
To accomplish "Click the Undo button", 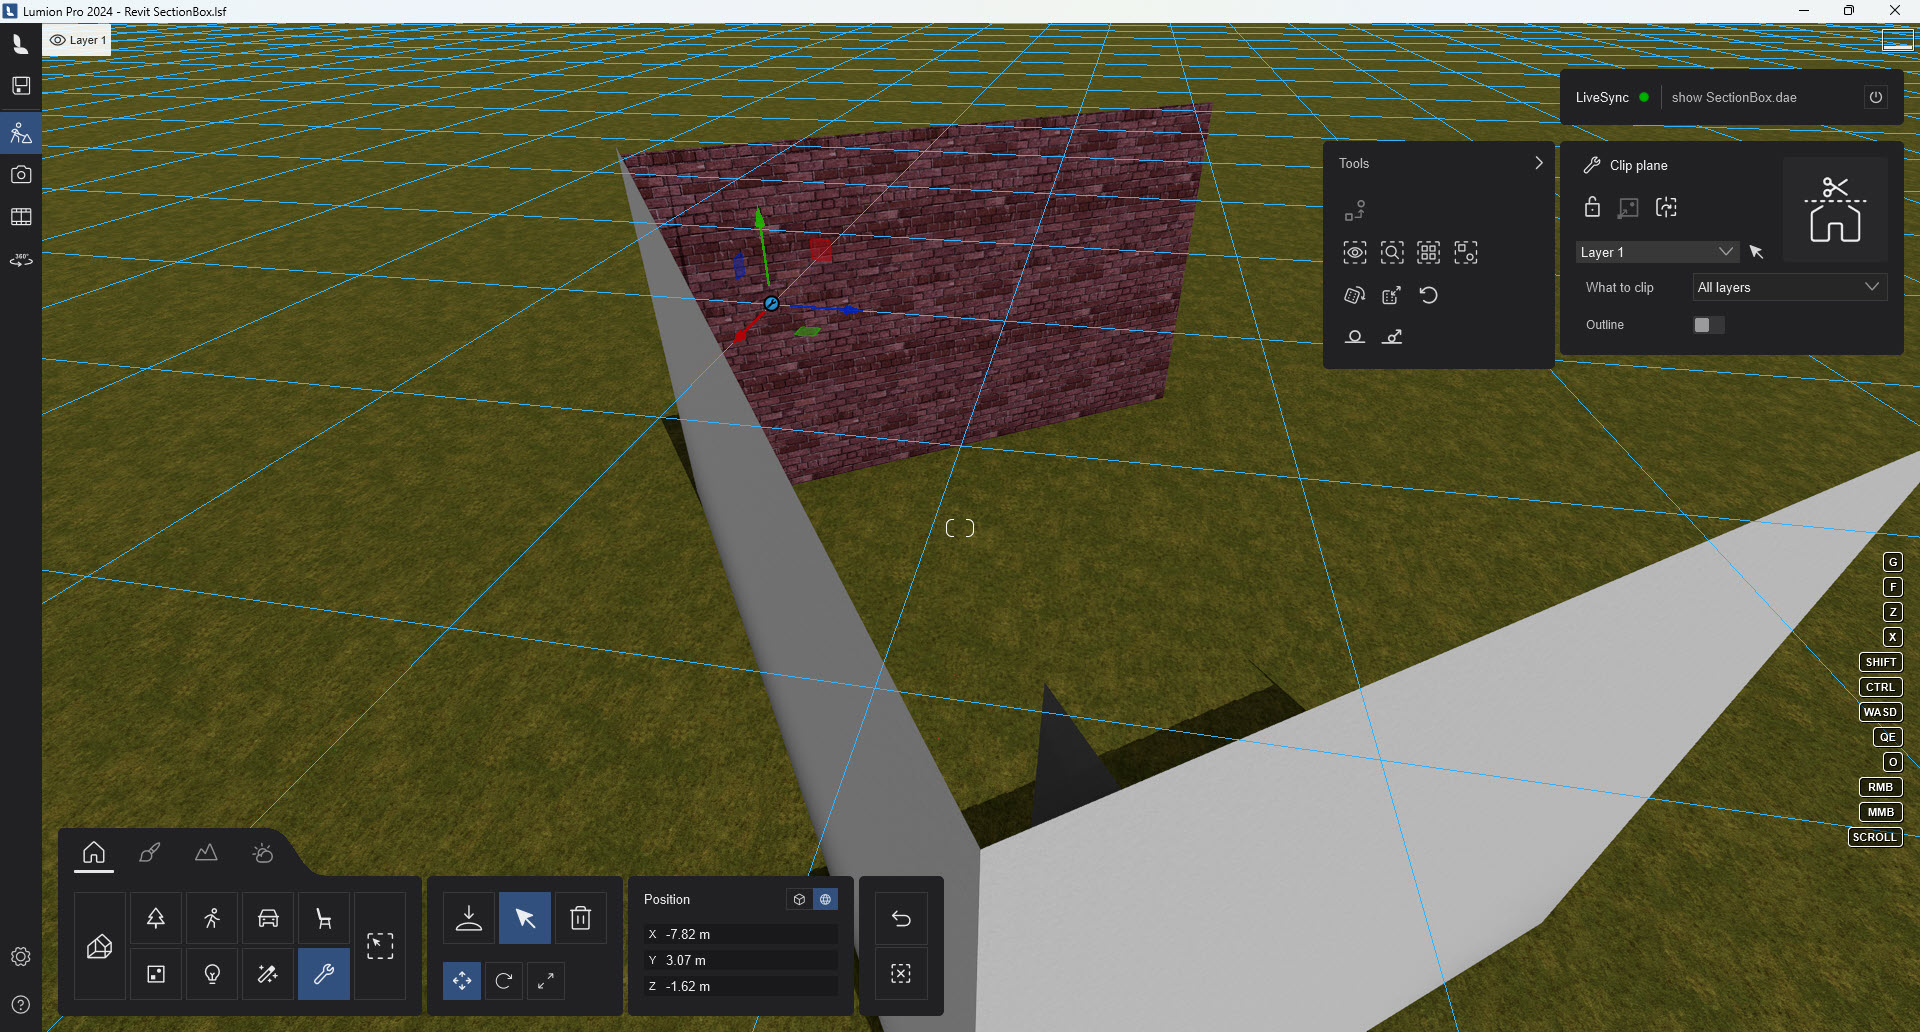I will coord(900,917).
